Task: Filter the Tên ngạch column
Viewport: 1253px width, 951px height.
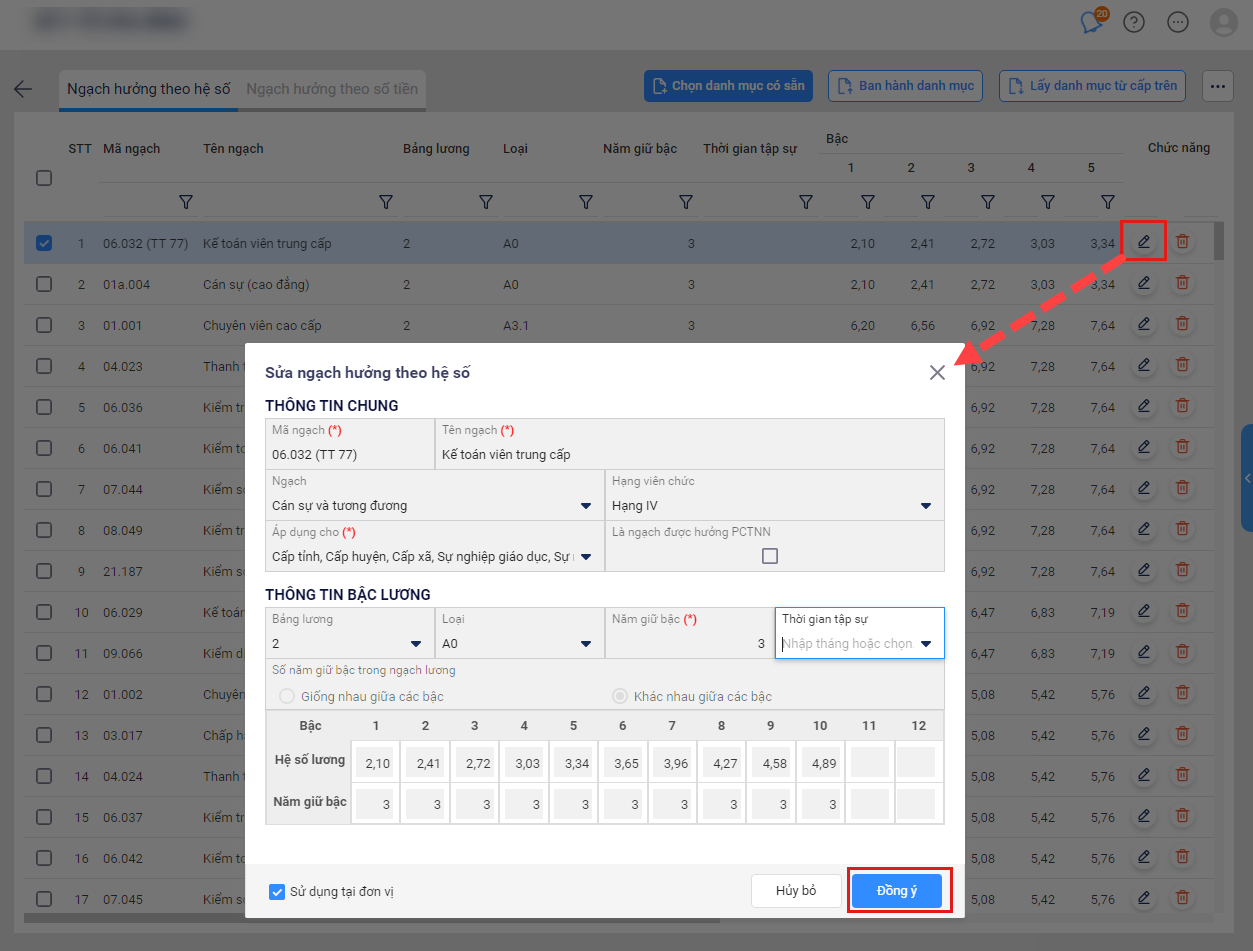Action: pos(386,202)
